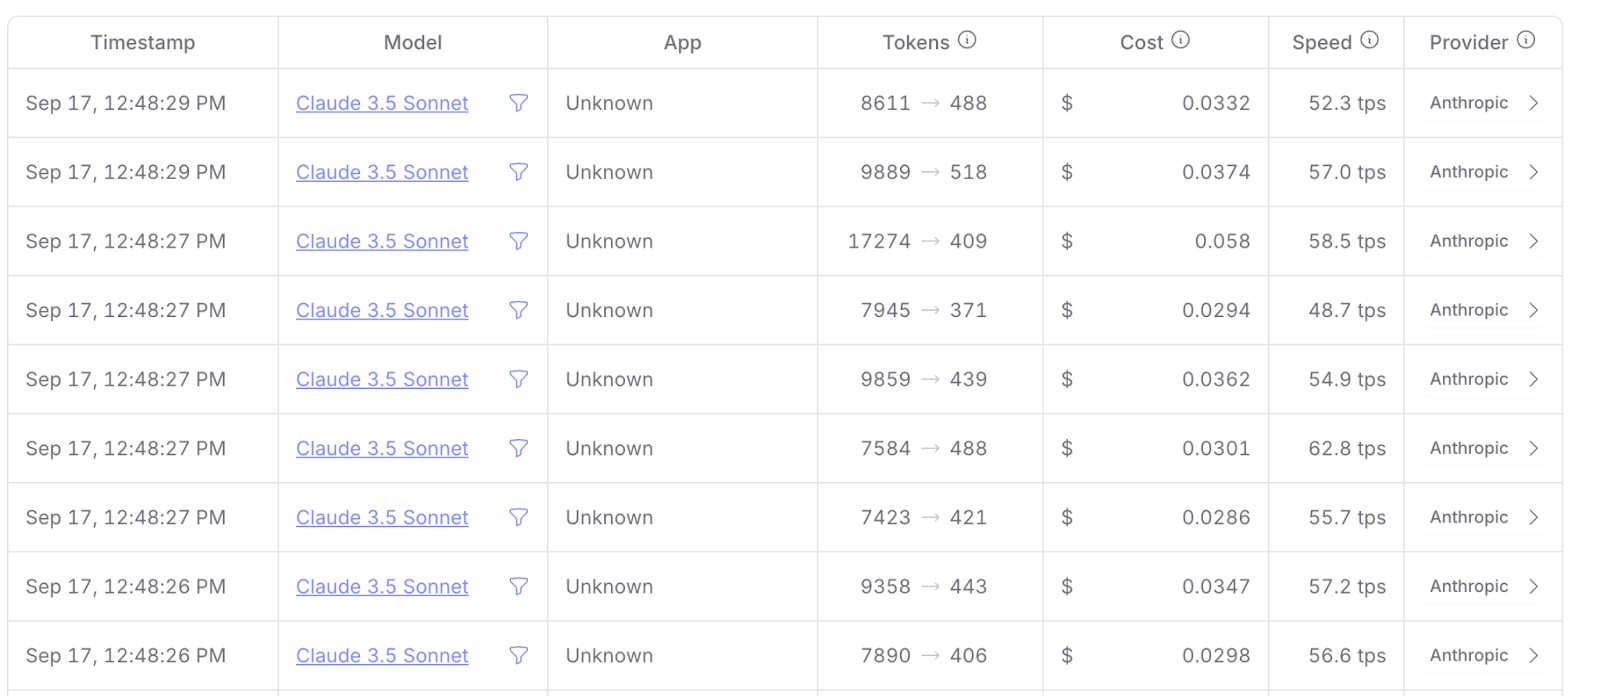Open the model link on the 57.2 tps row
Viewport: 1600px width, 696px height.
coord(382,586)
